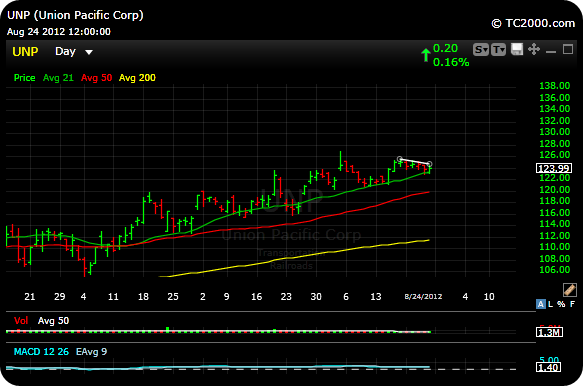
Task: Click the EAvg 9 indicator label
Action: pyautogui.click(x=91, y=351)
